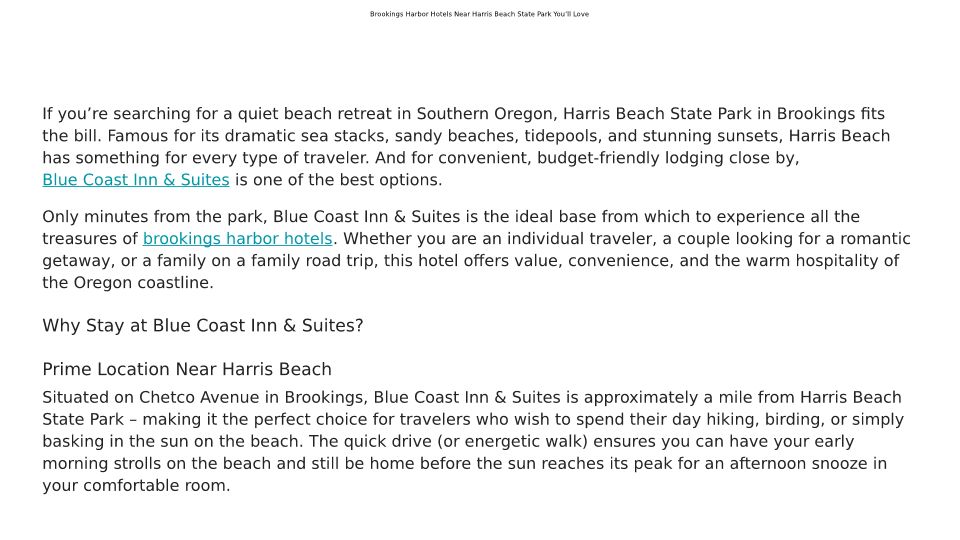Click the page title at the top

point(479,14)
